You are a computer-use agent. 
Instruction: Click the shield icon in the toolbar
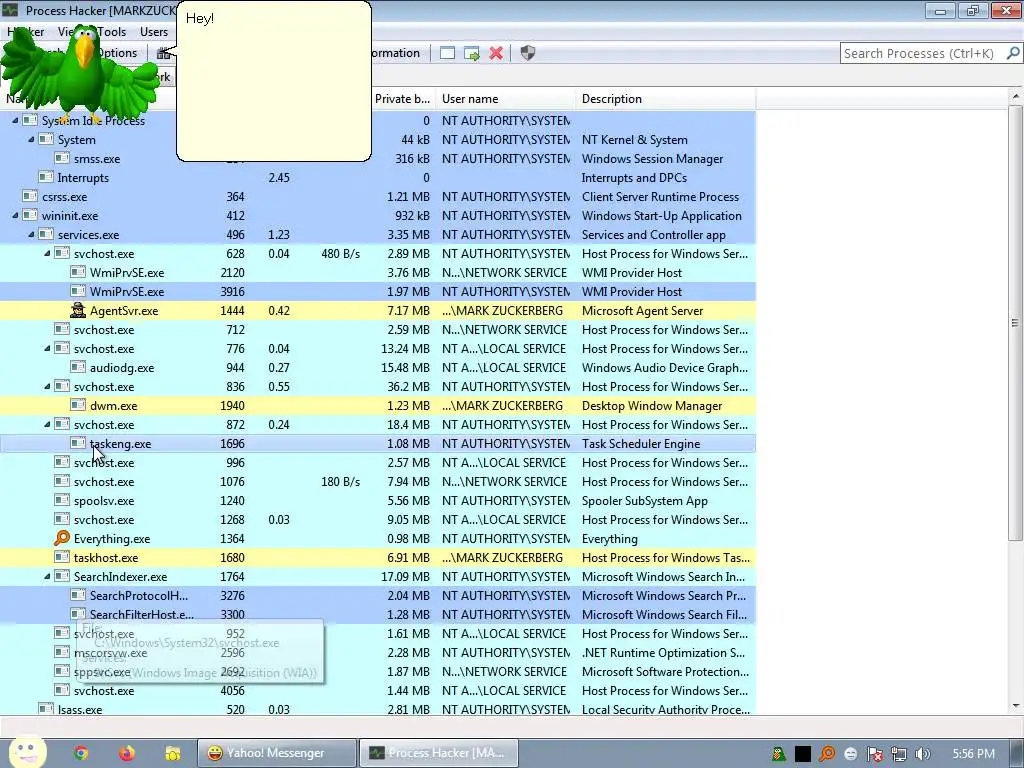click(528, 53)
